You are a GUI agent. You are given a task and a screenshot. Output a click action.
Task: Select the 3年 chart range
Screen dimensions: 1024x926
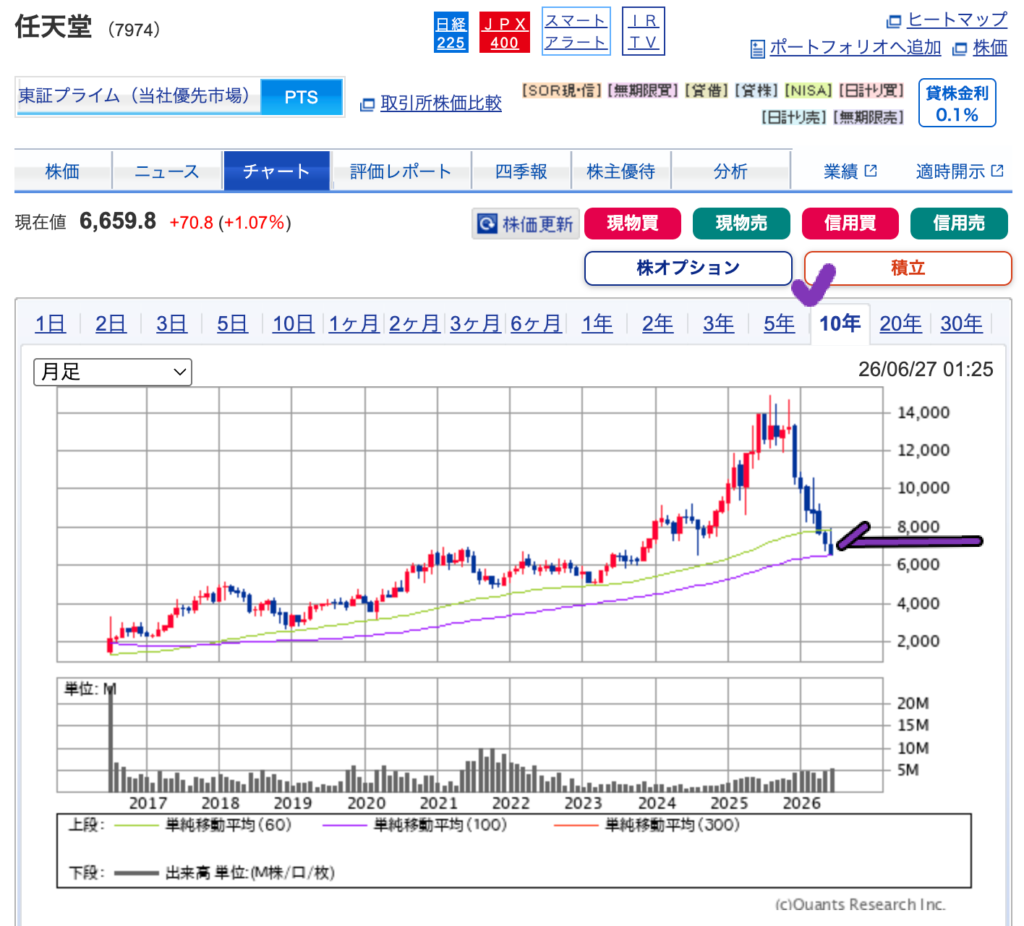coord(718,323)
